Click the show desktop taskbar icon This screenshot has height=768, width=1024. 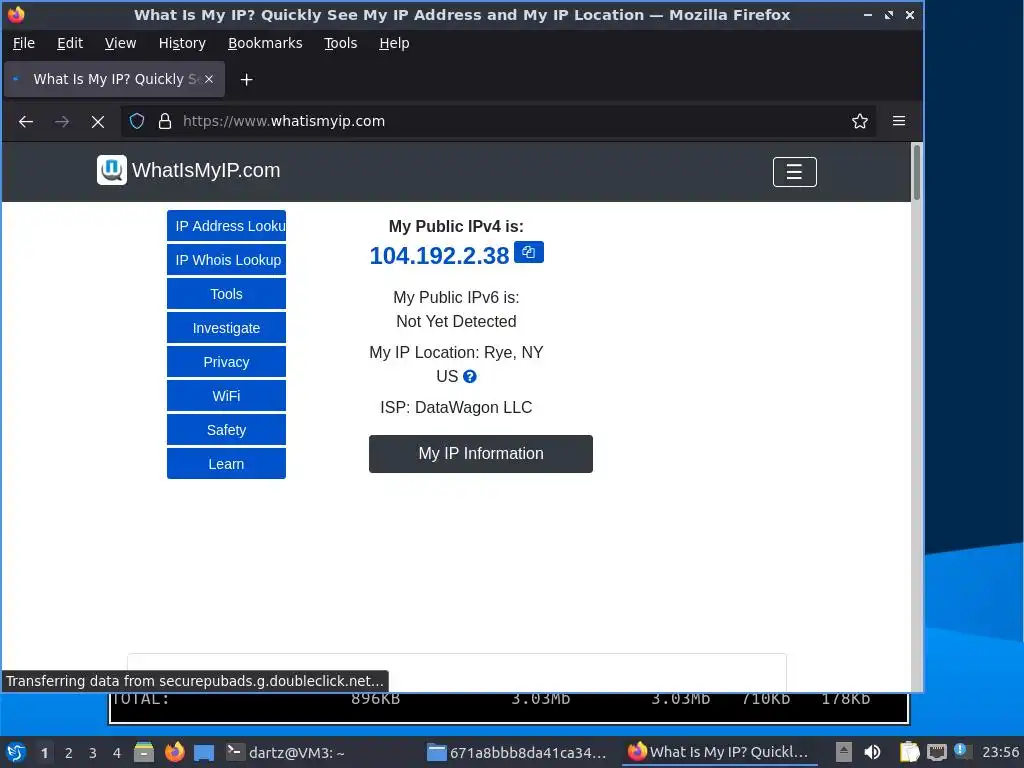click(x=204, y=752)
